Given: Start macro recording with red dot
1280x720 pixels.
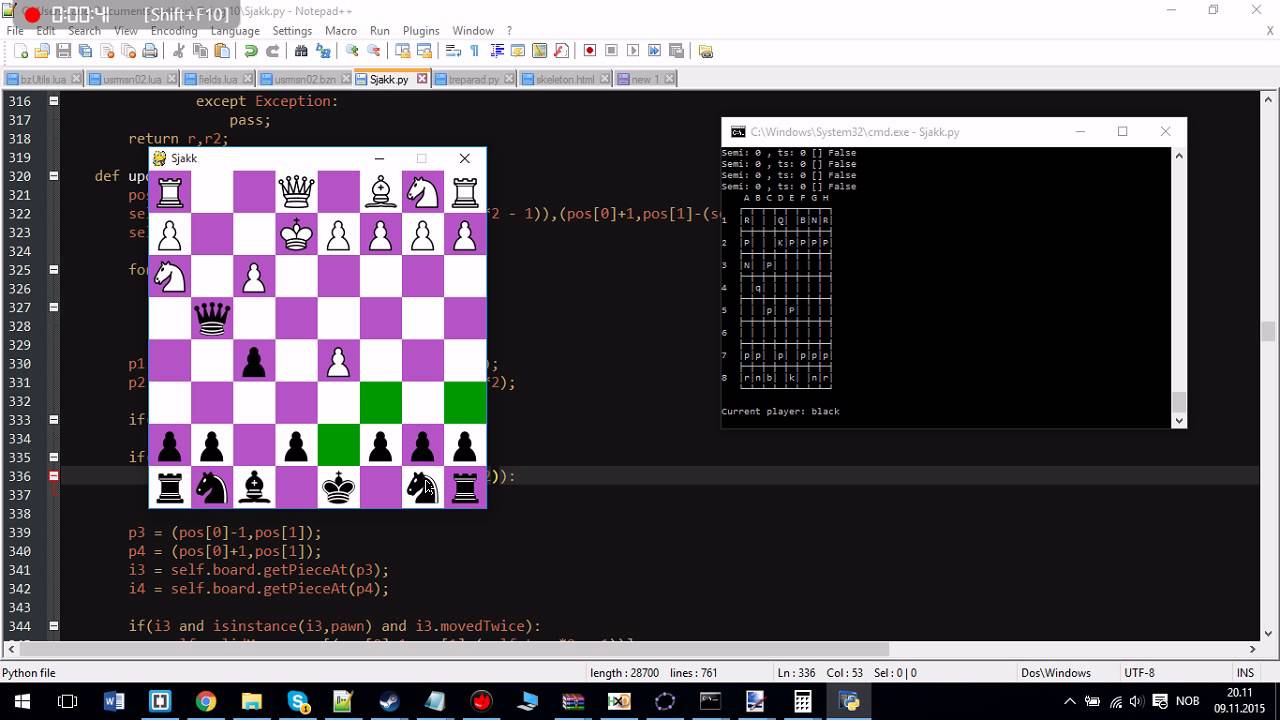Looking at the screenshot, I should (590, 51).
